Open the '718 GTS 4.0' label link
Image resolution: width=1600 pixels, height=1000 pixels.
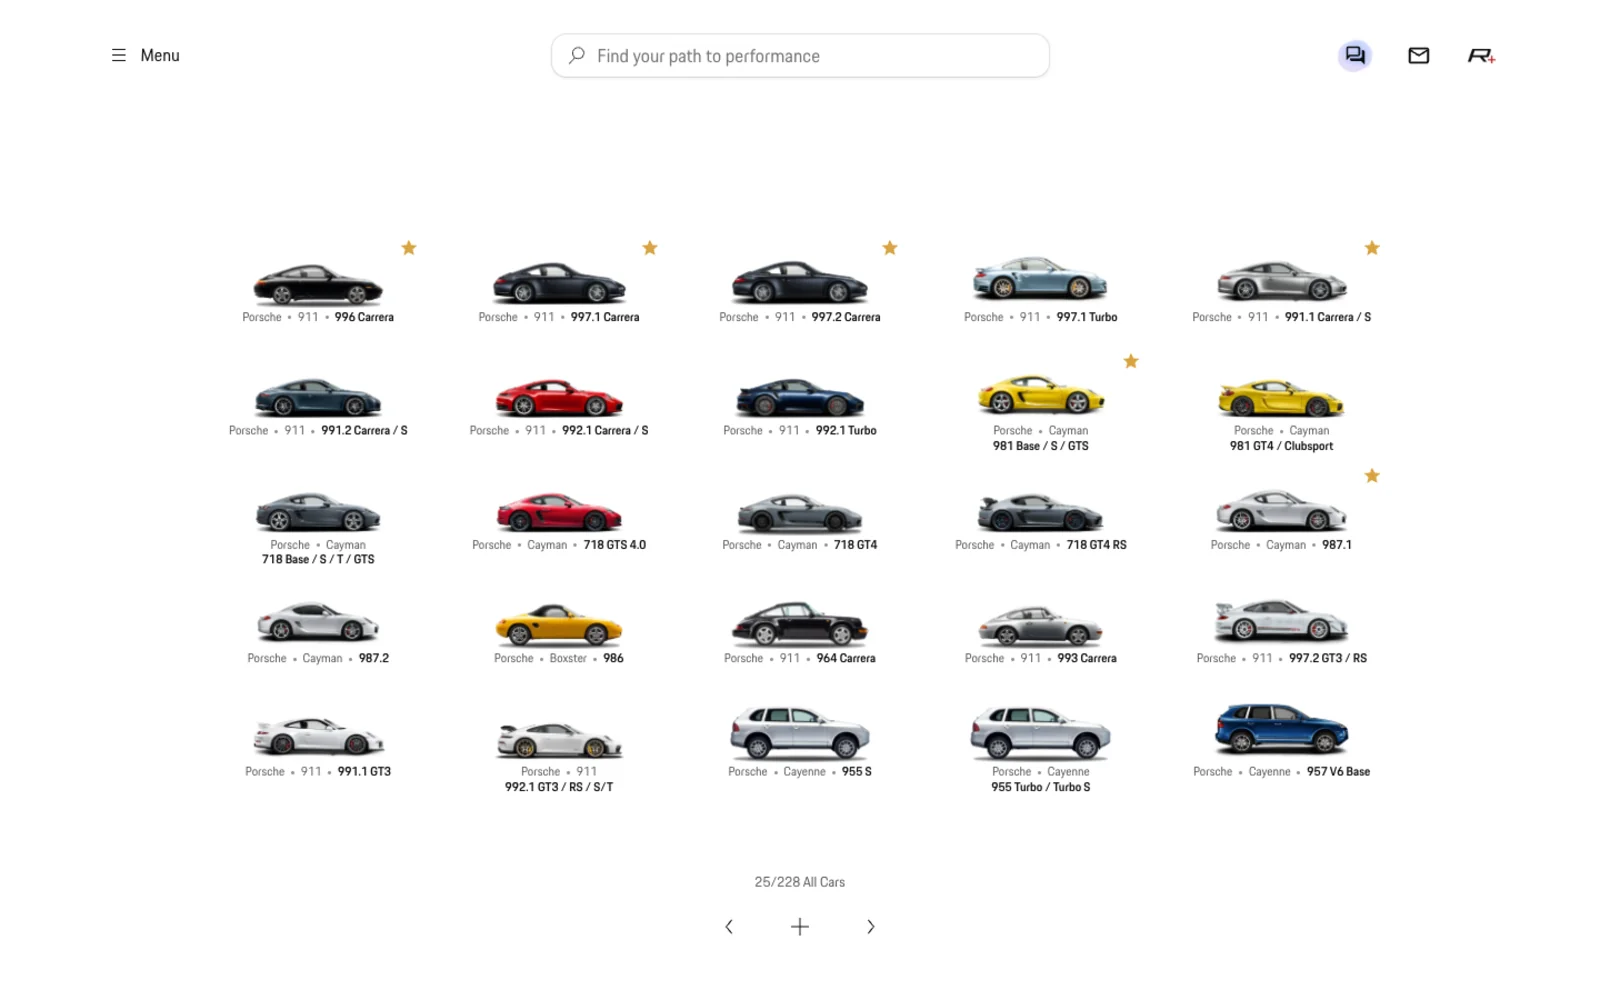(615, 545)
